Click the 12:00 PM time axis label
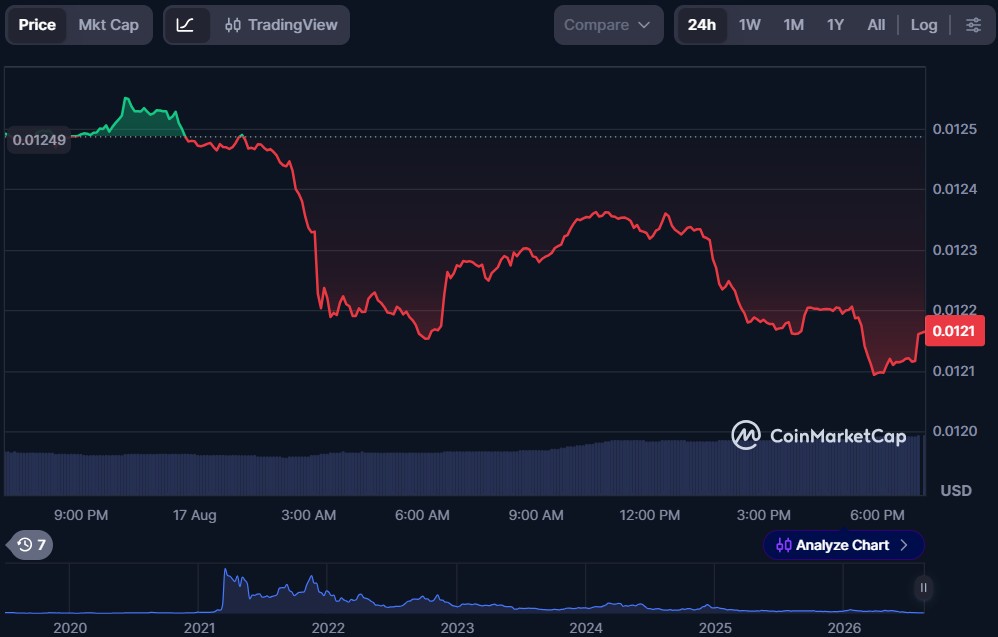The height and width of the screenshot is (637, 998). pyautogui.click(x=650, y=515)
